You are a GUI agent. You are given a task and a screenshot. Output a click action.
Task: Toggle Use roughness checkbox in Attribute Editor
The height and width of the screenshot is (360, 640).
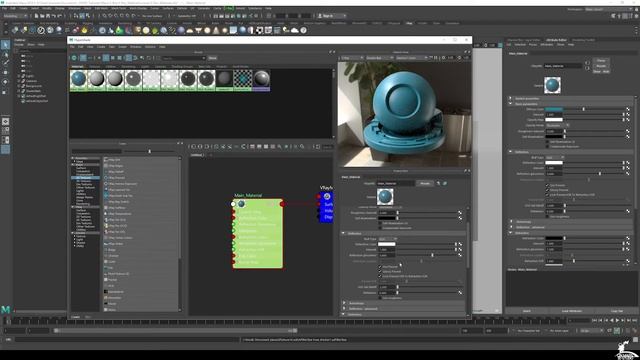(547, 217)
